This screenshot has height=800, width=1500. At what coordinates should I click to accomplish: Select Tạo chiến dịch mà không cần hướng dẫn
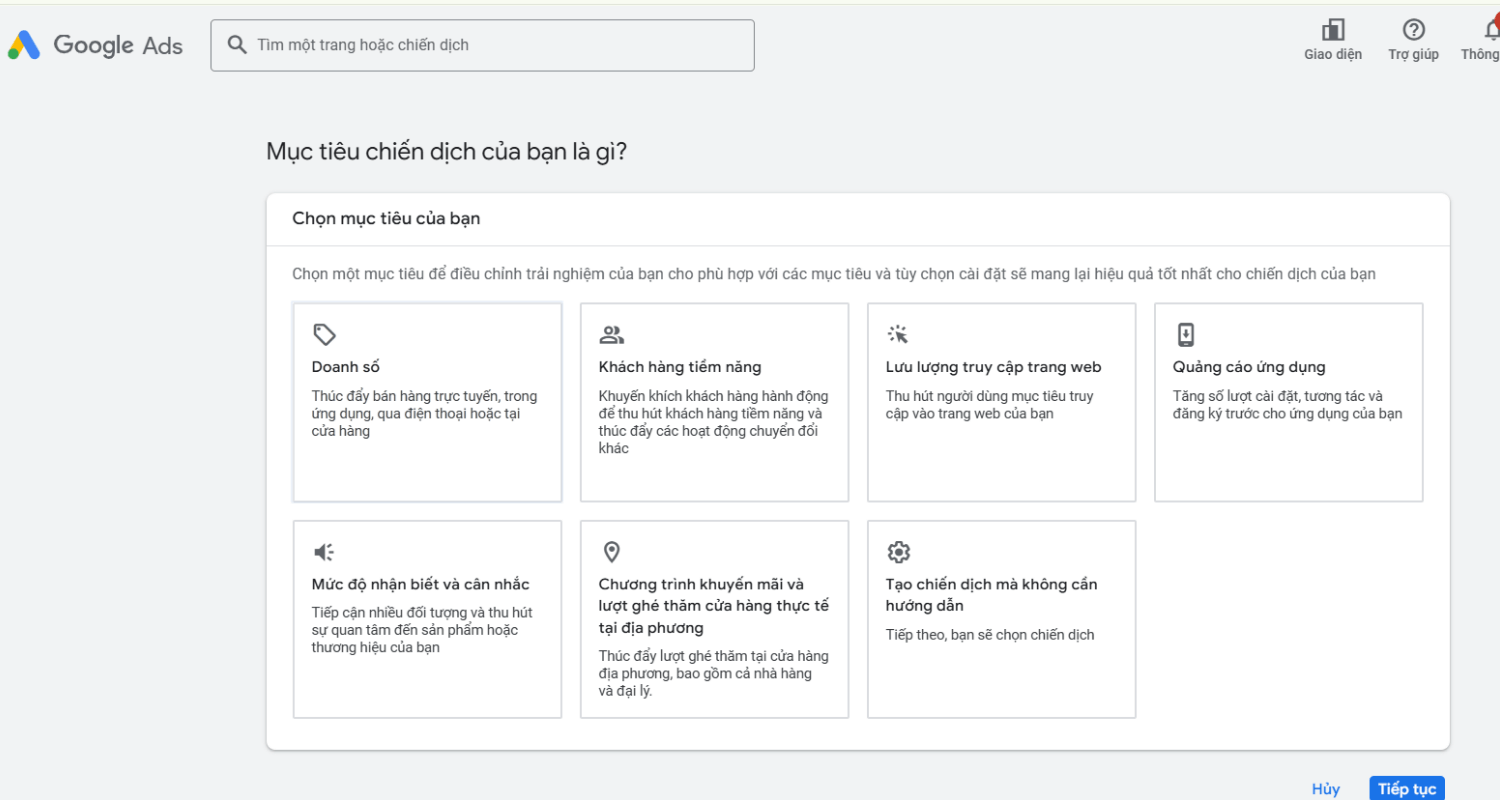point(1001,619)
